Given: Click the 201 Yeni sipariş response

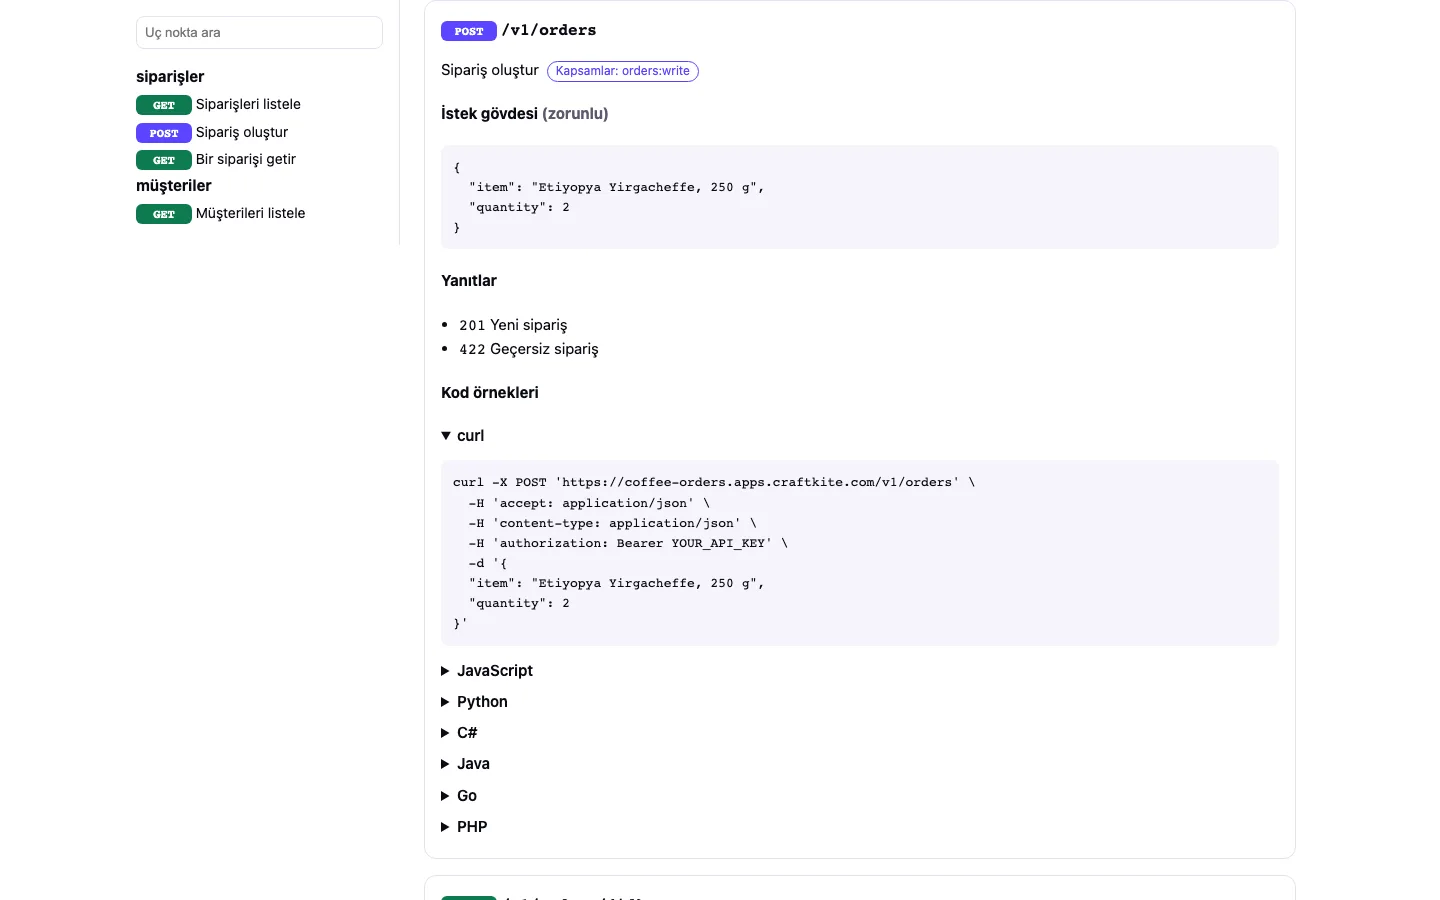Looking at the screenshot, I should [513, 325].
